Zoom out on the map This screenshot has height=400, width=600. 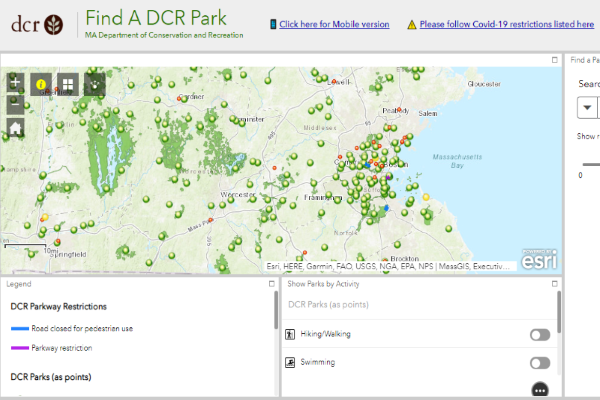pos(16,104)
